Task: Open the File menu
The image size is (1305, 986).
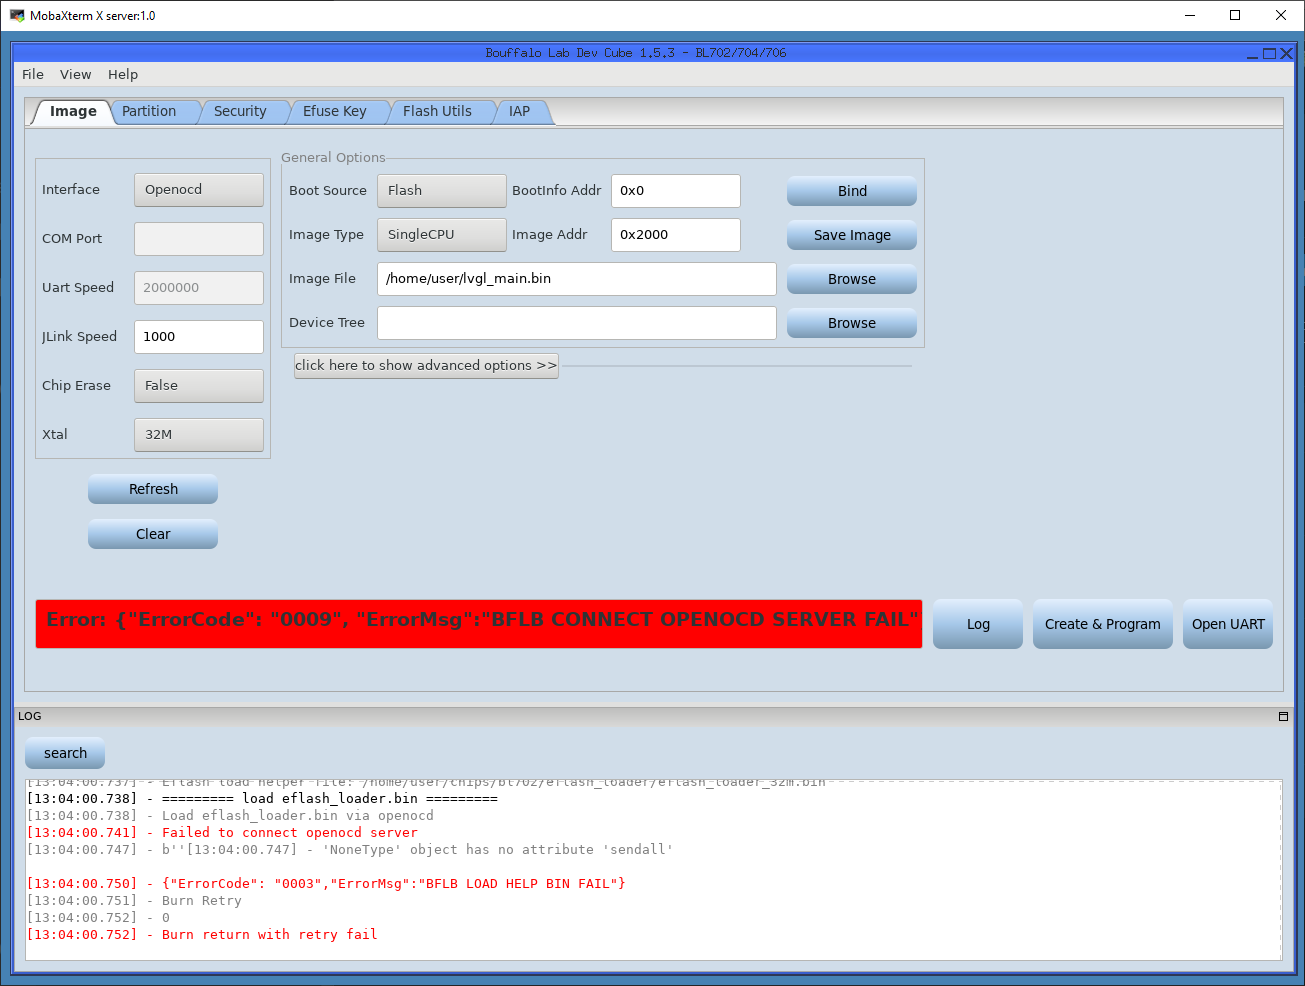Action: [x=33, y=75]
